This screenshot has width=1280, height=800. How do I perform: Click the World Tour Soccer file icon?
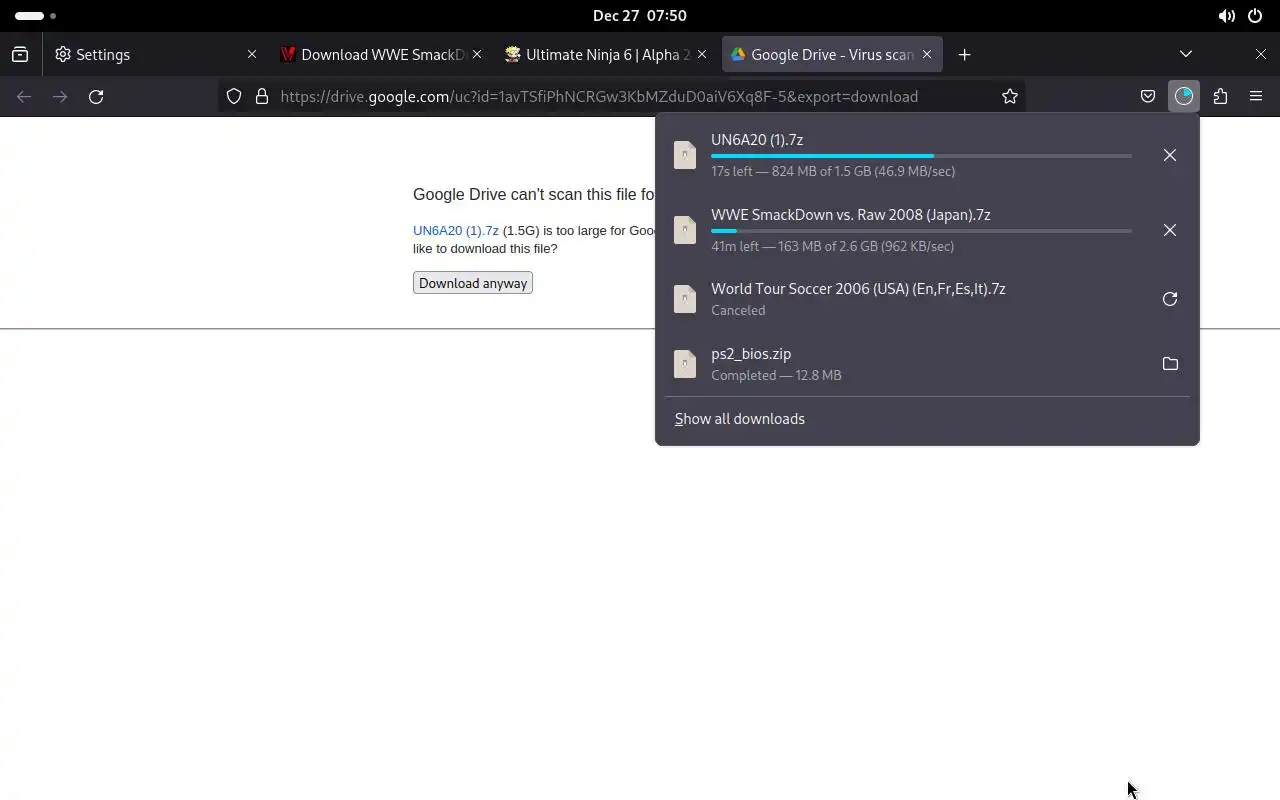(685, 299)
